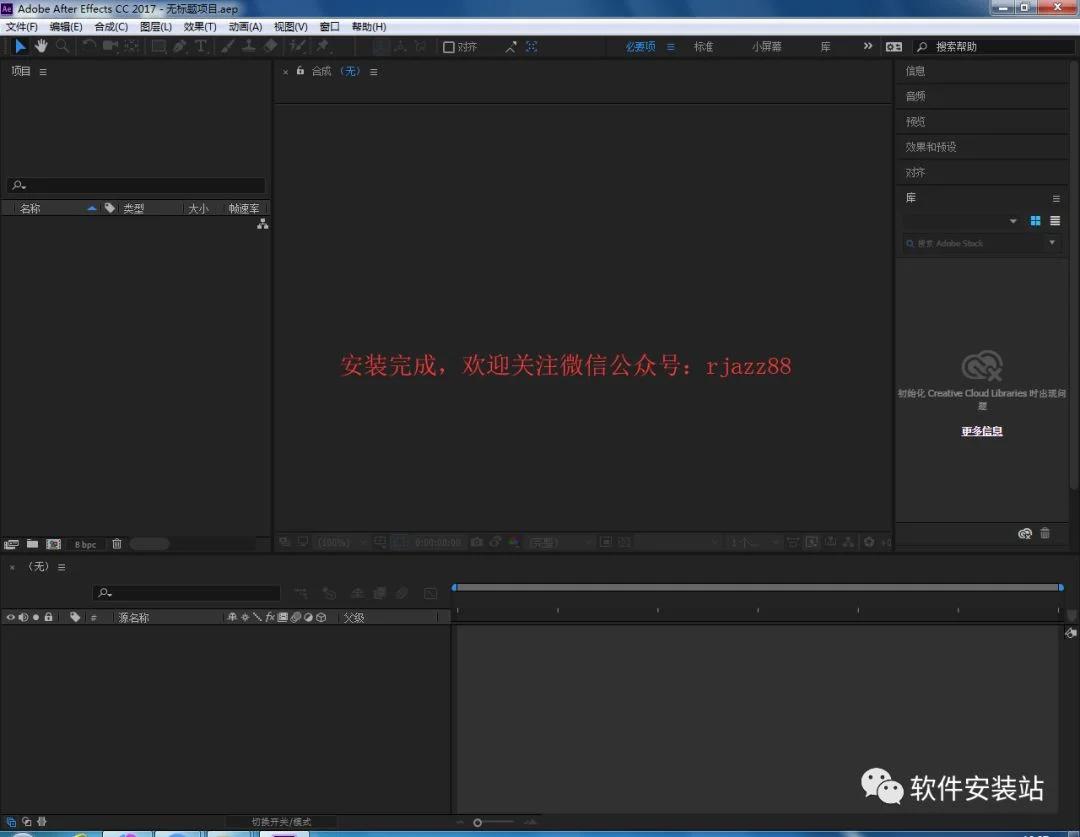Click the label tag icon in timeline header

pyautogui.click(x=75, y=617)
